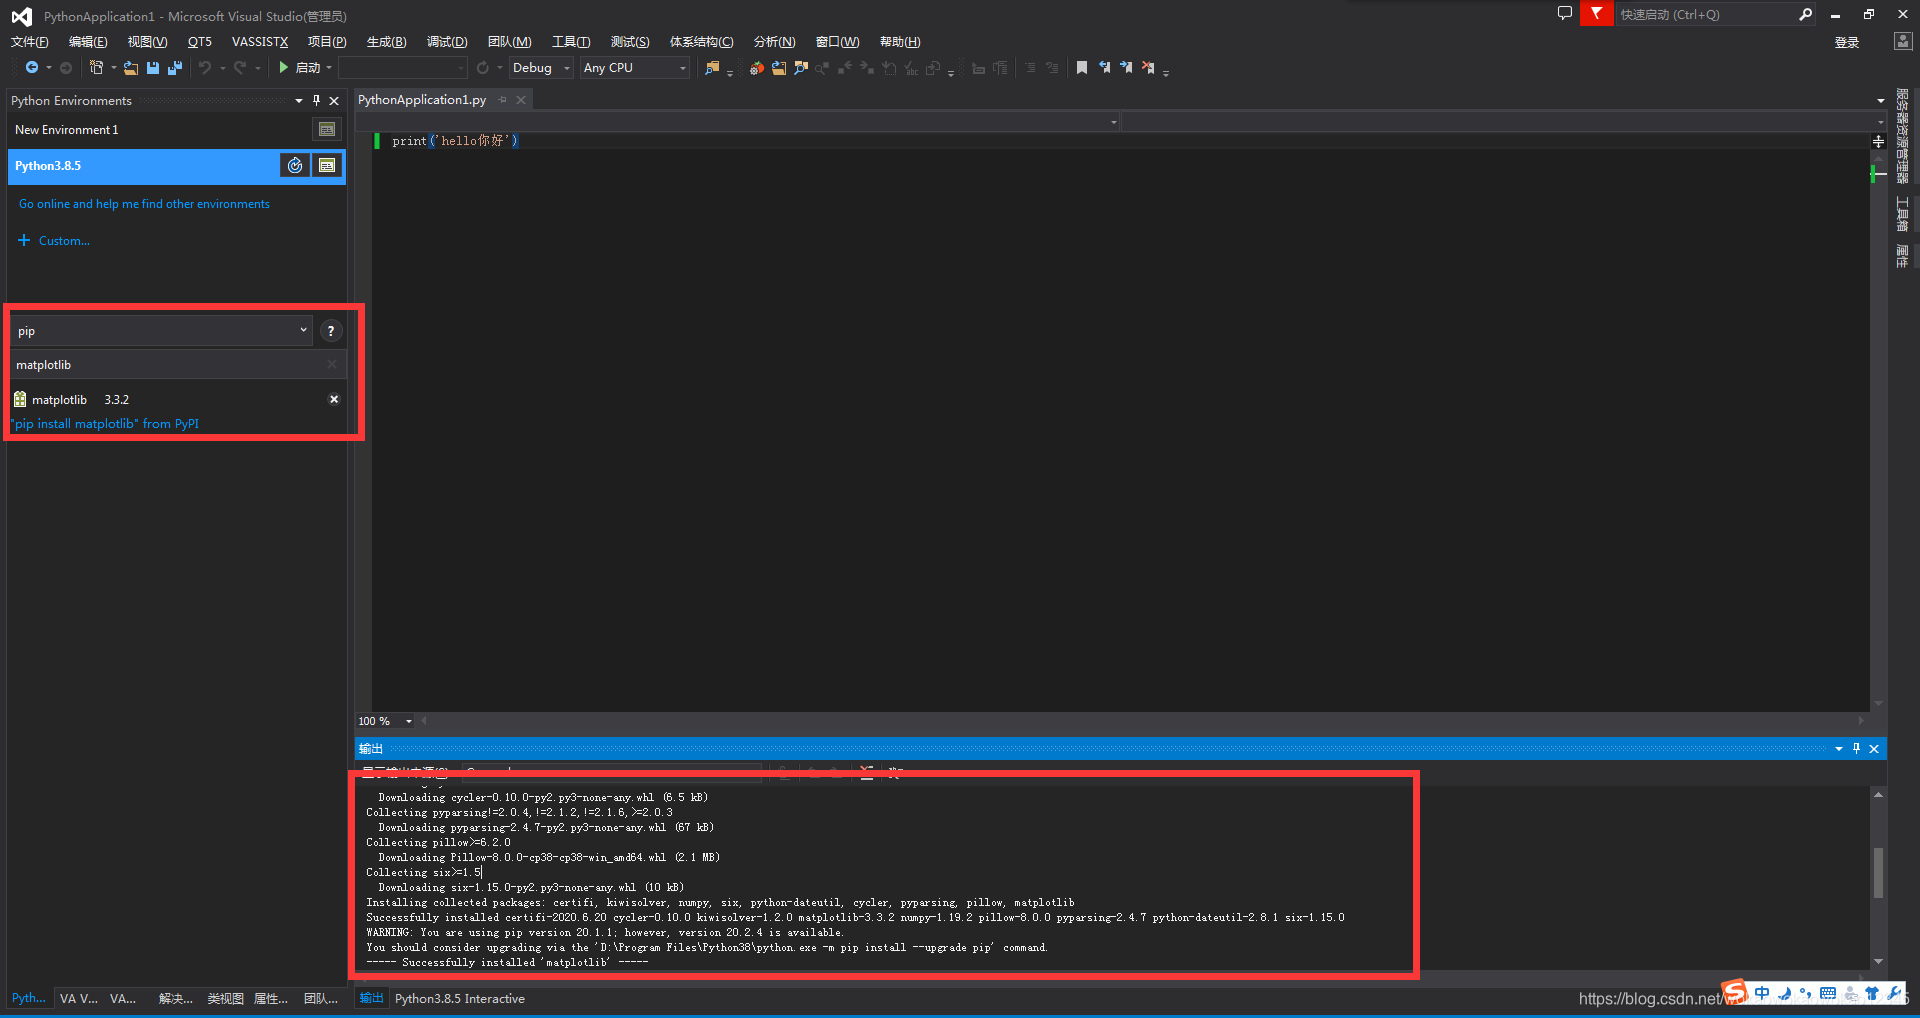
Task: Click output panel scroll-down arrow
Action: pos(1878,961)
